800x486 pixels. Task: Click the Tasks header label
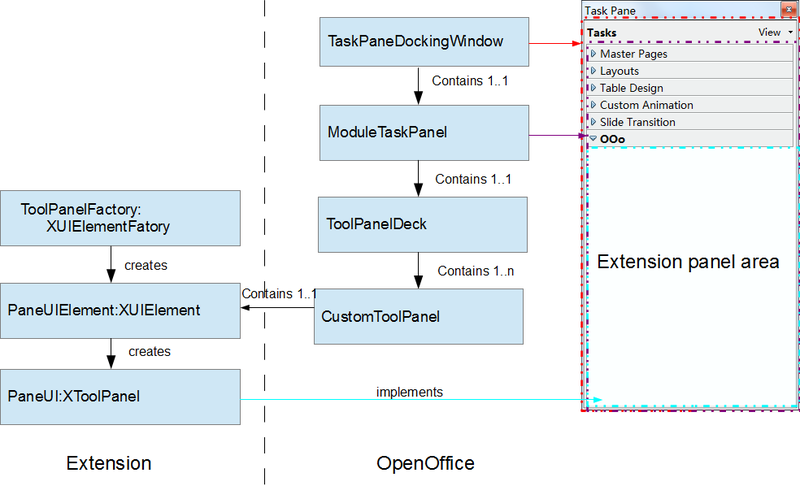pos(602,33)
